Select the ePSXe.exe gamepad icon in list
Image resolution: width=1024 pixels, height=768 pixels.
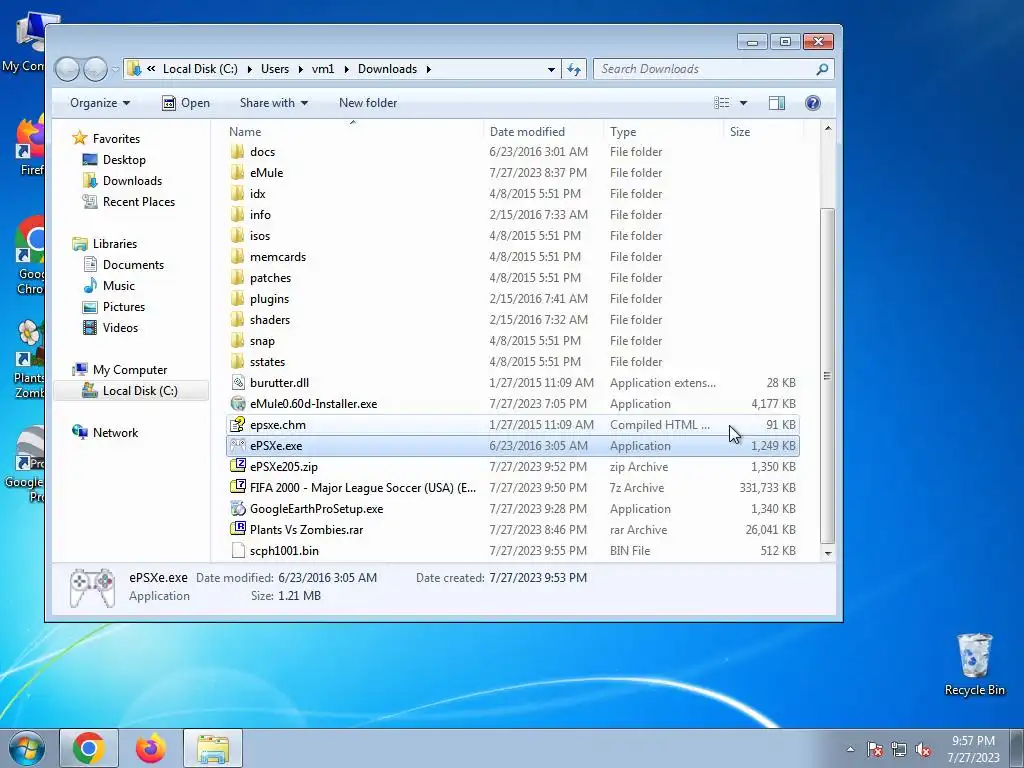click(x=238, y=446)
